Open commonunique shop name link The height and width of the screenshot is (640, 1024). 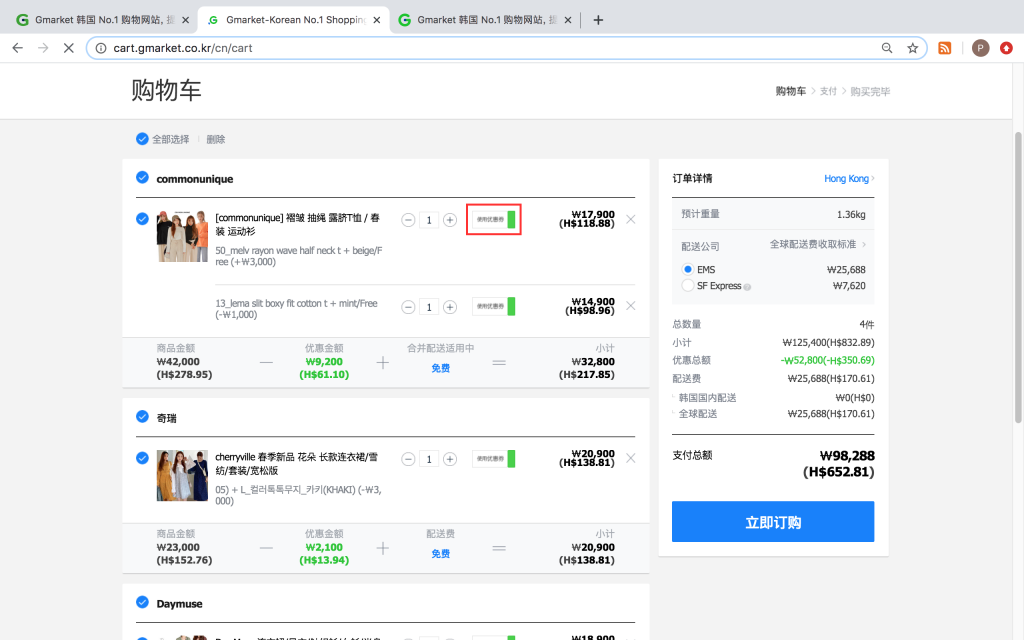click(195, 179)
